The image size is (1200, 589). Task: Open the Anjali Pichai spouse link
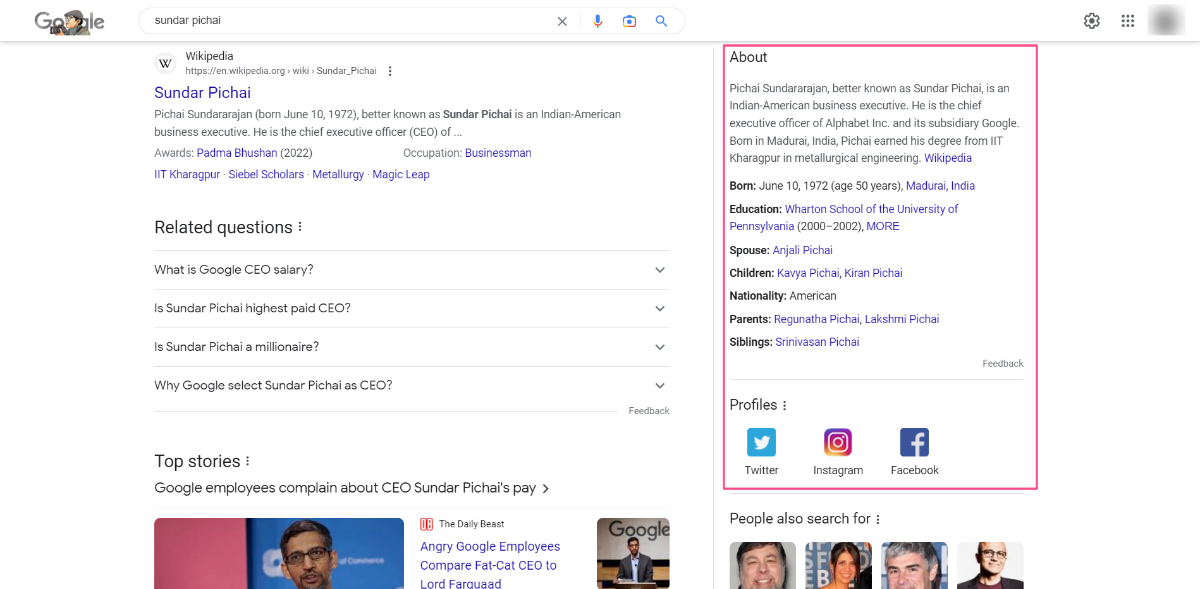click(803, 250)
